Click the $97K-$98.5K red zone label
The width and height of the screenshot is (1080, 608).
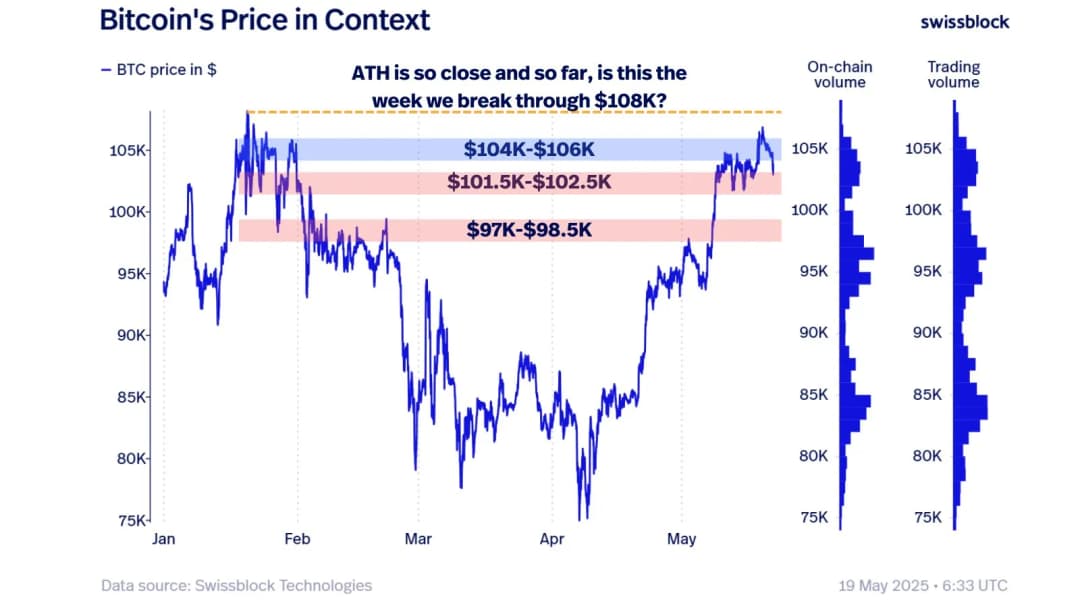point(529,230)
